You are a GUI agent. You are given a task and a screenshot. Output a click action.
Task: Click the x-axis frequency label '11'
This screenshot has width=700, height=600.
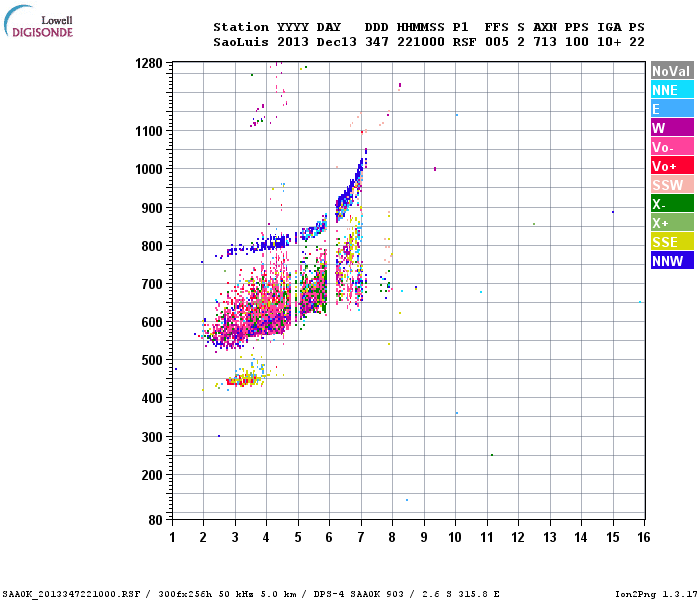coord(487,537)
